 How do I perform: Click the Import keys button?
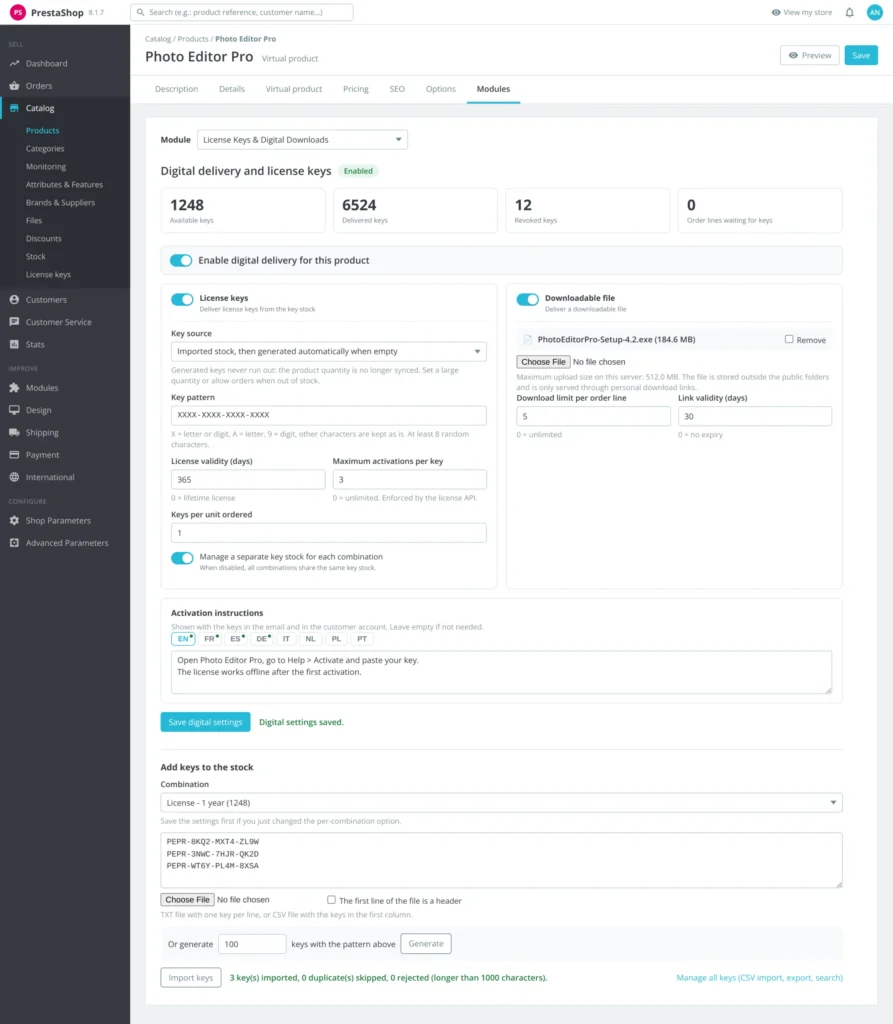(191, 978)
